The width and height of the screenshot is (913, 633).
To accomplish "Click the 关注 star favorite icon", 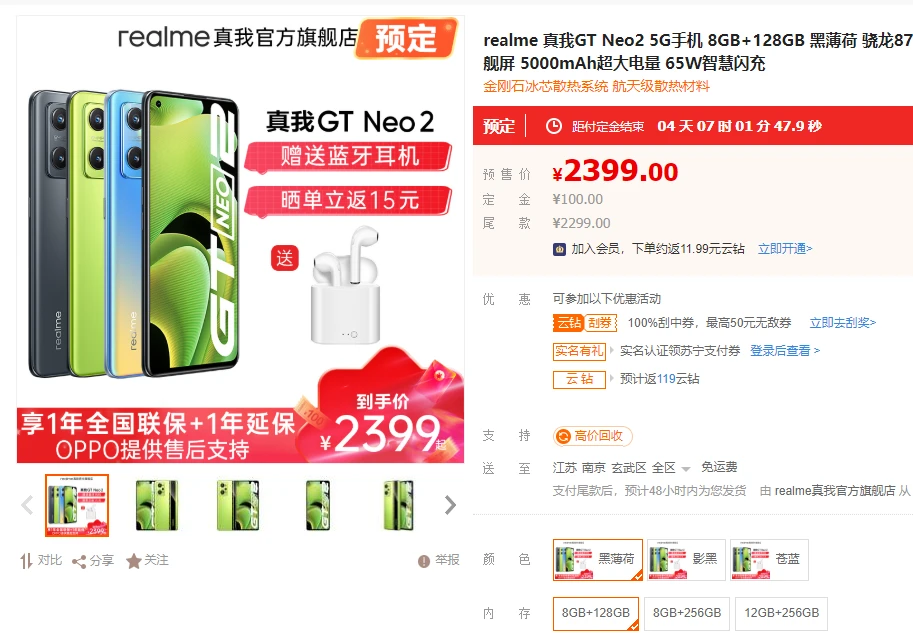I will (x=134, y=562).
